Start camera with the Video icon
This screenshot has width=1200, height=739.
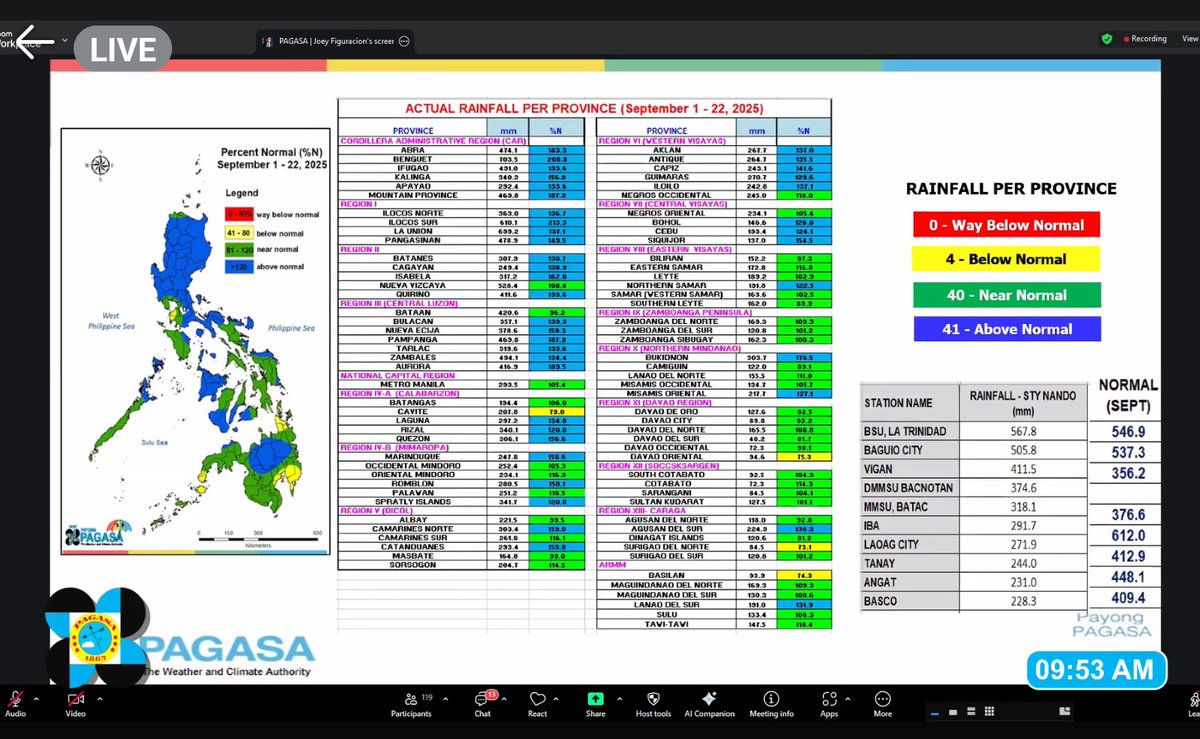coord(75,700)
